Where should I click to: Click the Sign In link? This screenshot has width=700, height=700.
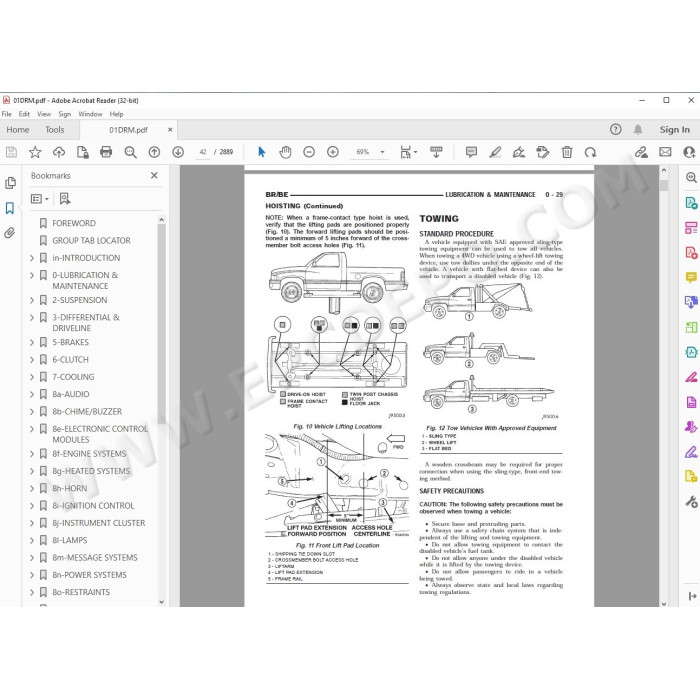pos(675,130)
